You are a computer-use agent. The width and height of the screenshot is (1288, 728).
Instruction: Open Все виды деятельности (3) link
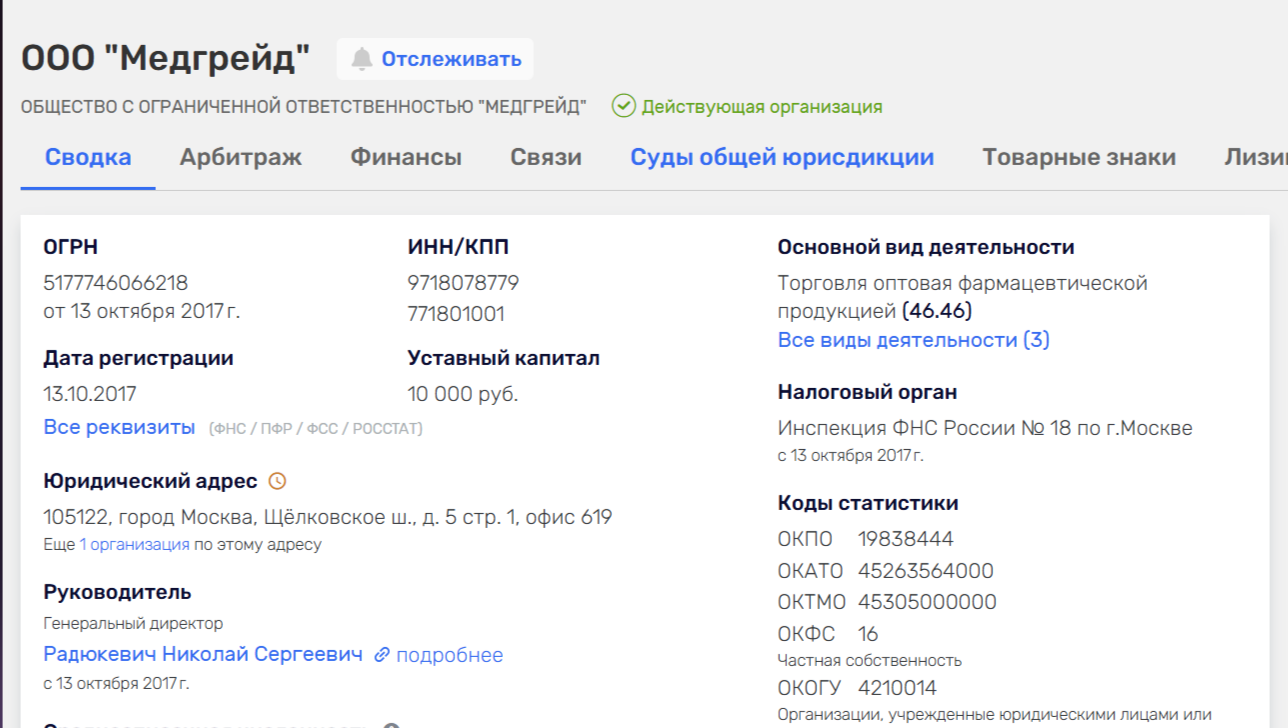pos(914,340)
